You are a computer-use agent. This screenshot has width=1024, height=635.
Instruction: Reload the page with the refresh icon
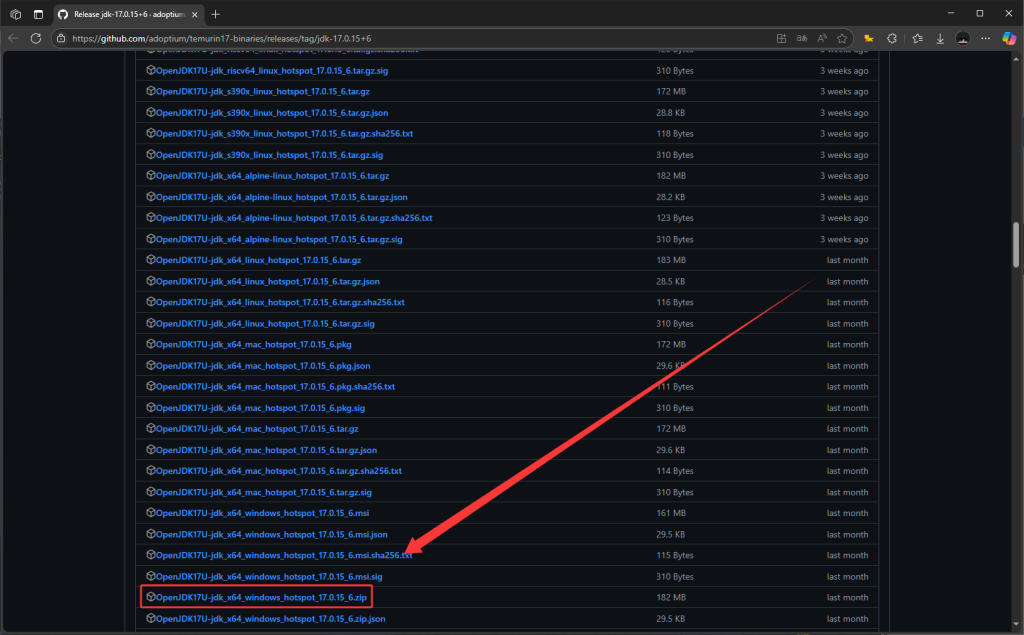[36, 39]
